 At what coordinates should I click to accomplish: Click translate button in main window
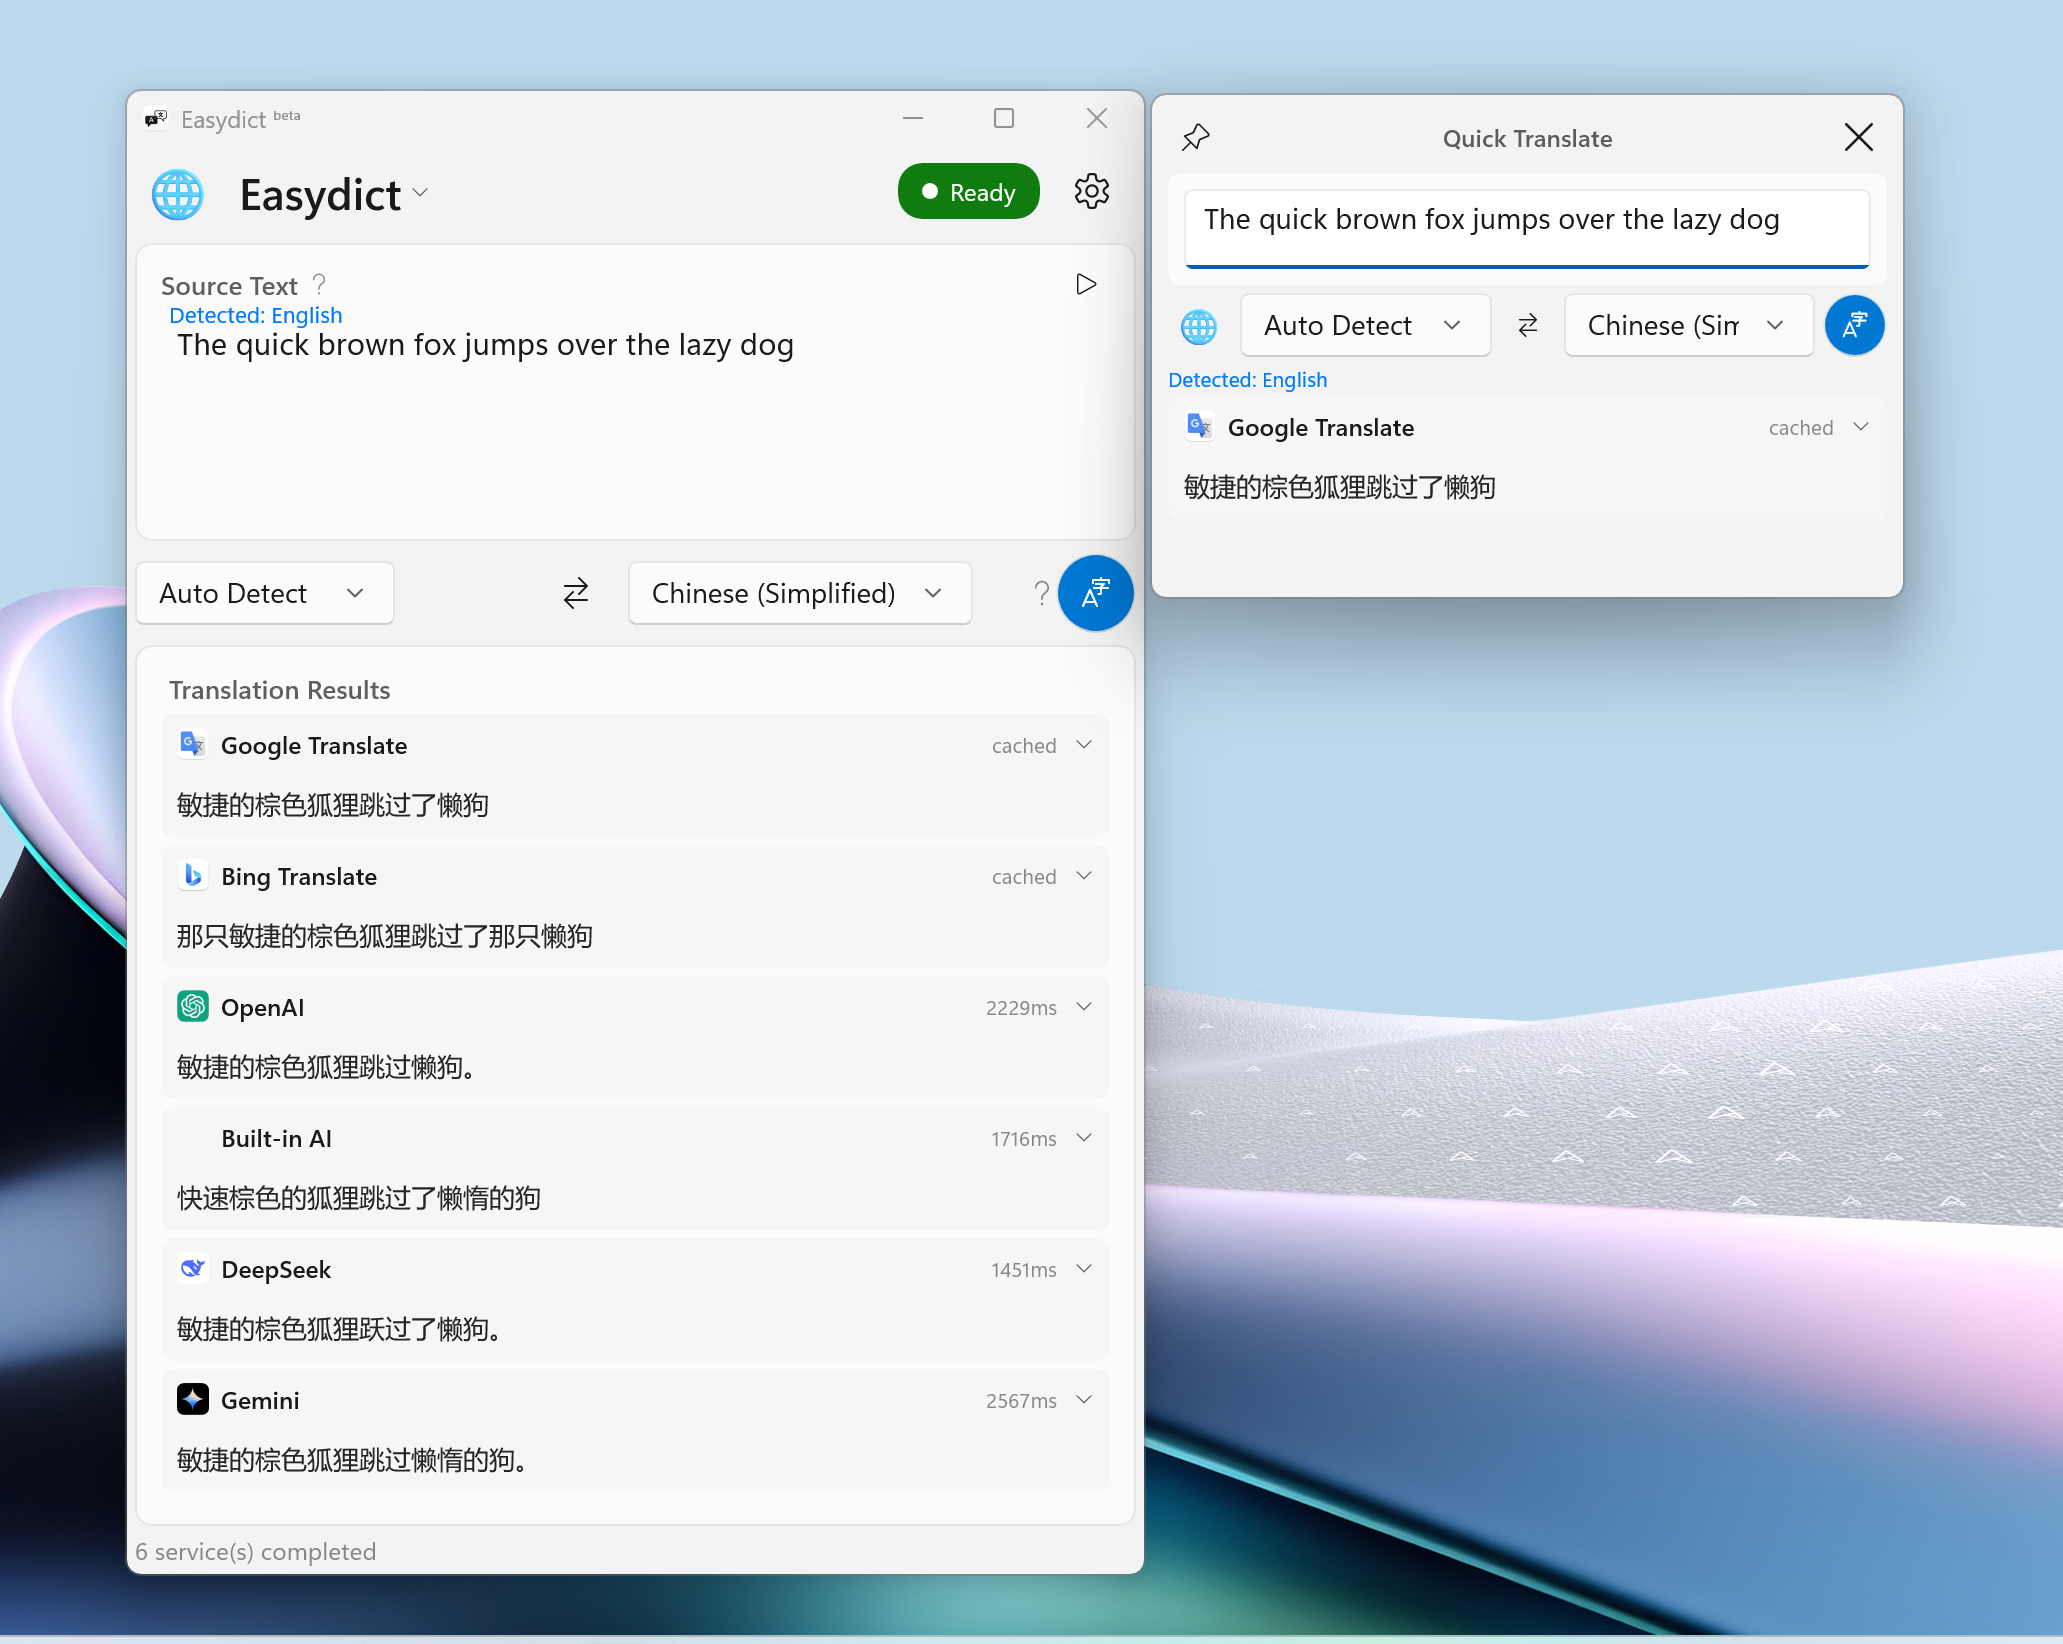[1095, 593]
